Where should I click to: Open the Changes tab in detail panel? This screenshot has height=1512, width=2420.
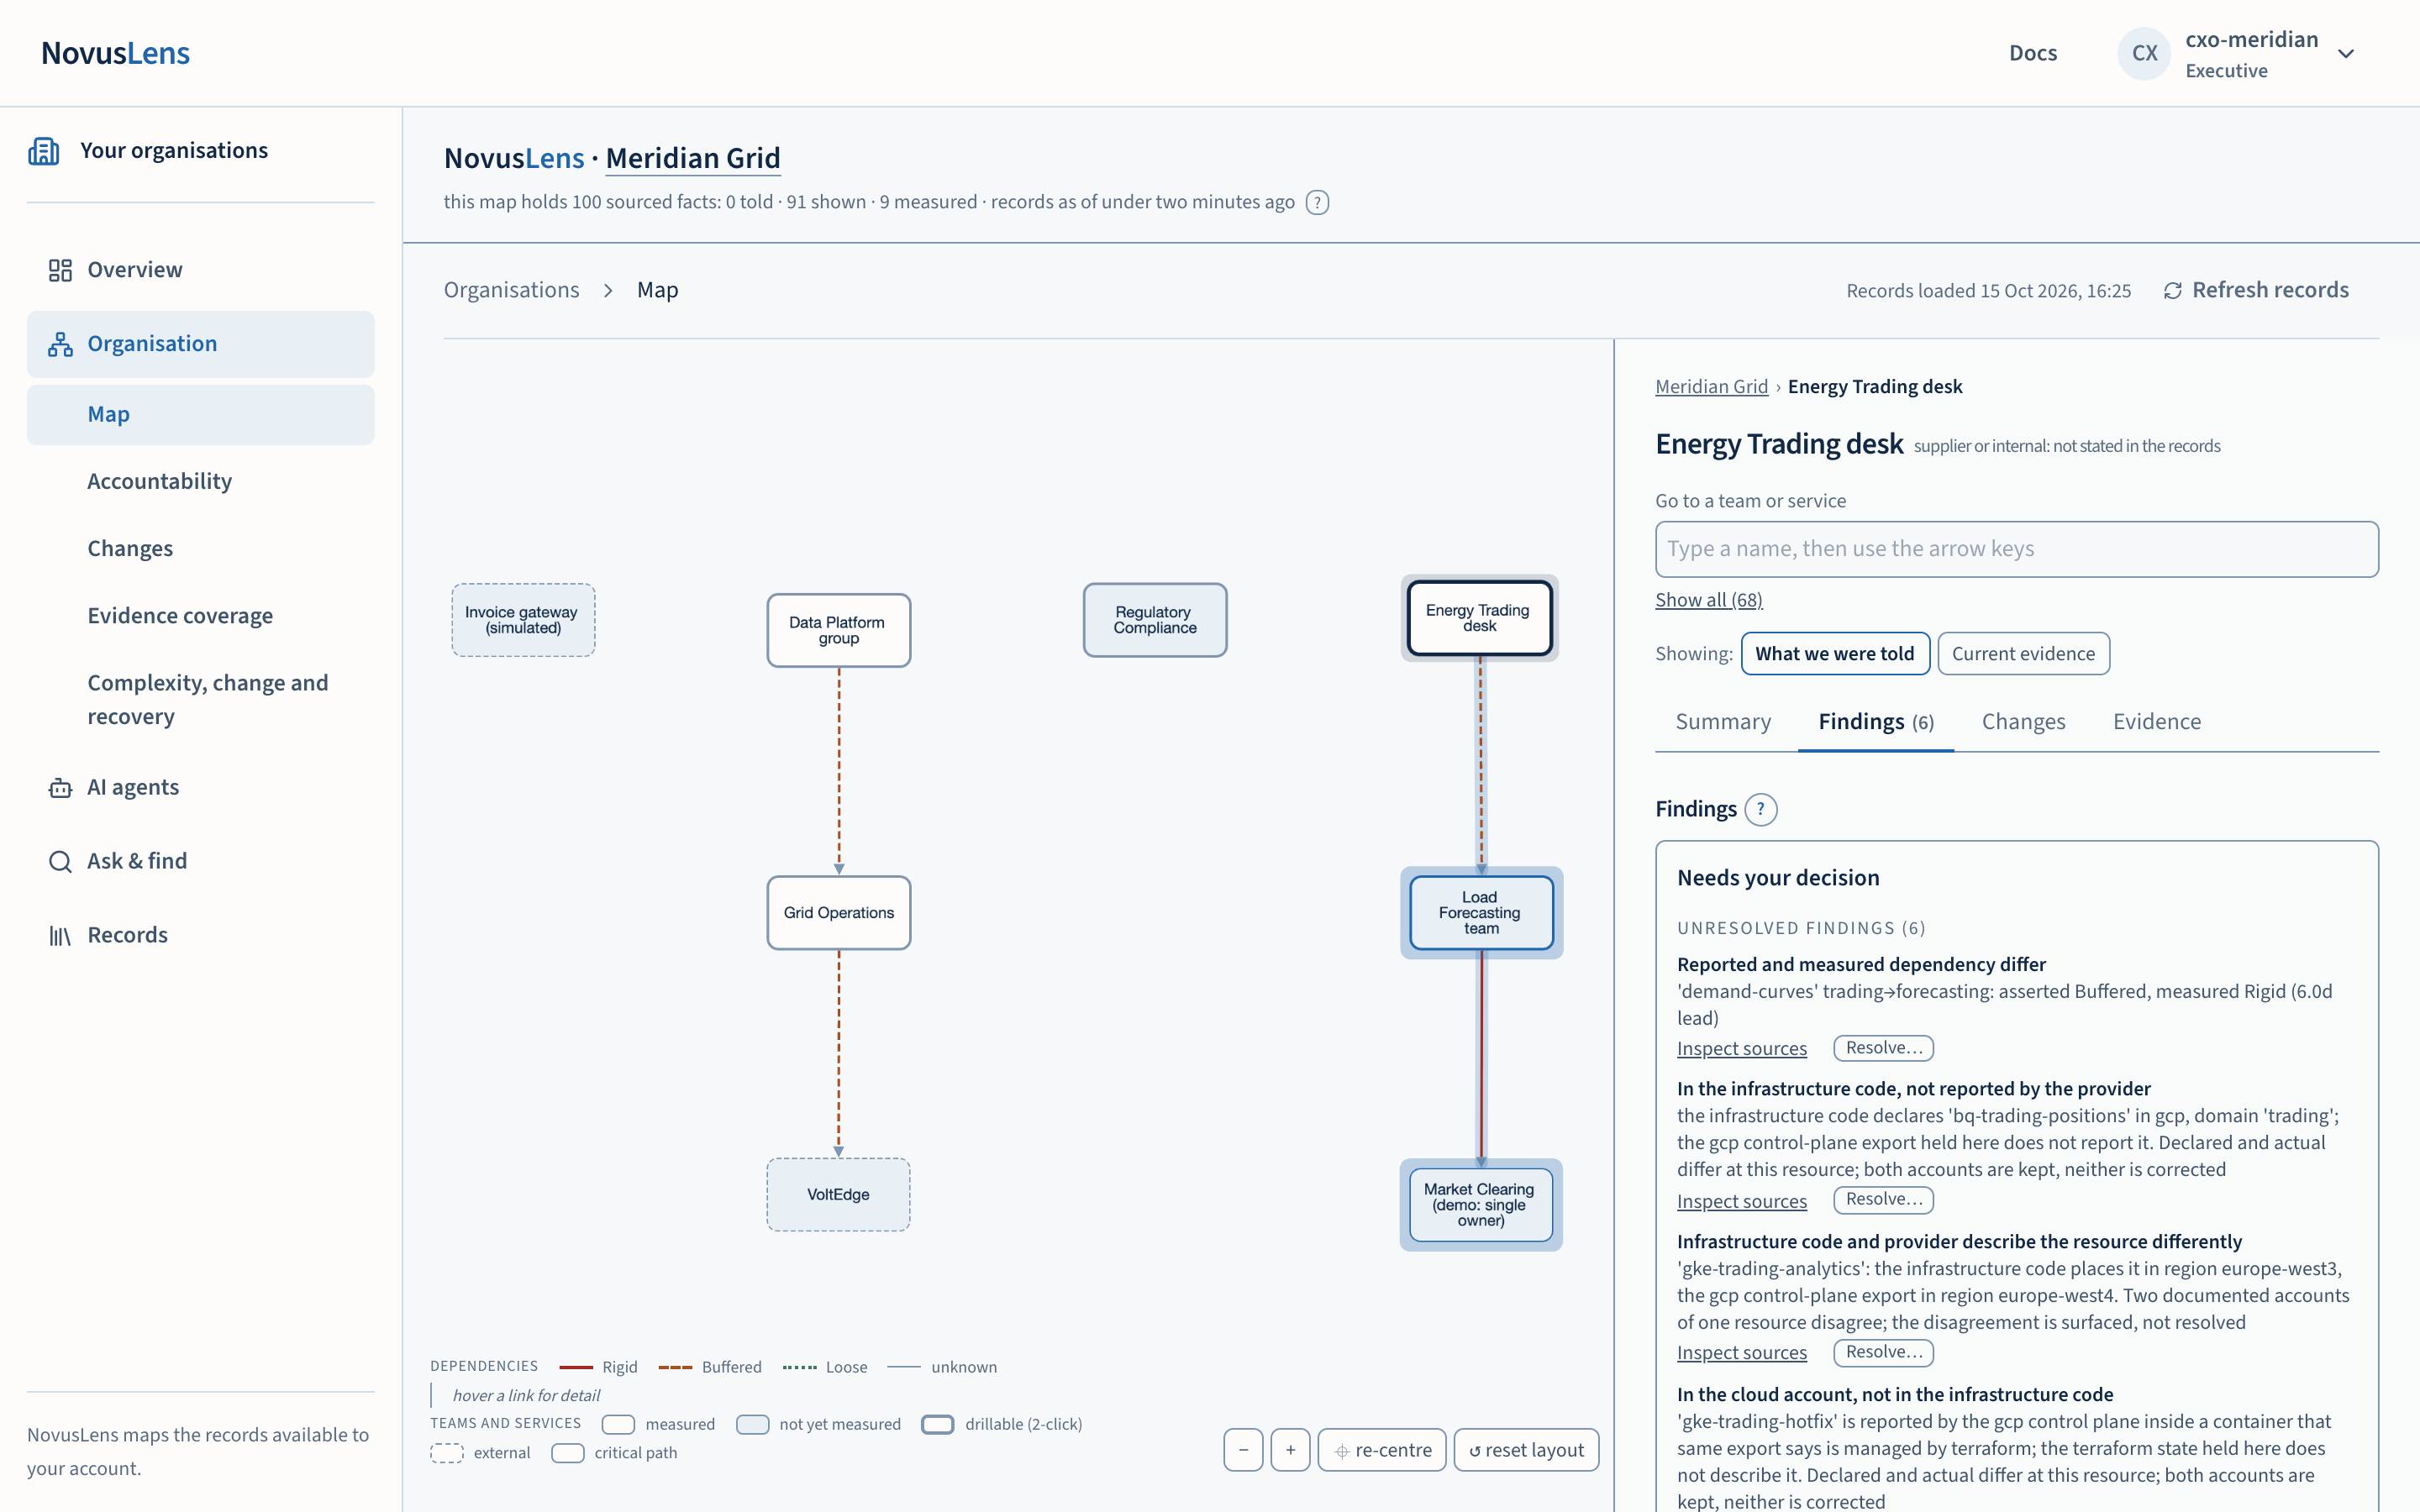pyautogui.click(x=2023, y=722)
